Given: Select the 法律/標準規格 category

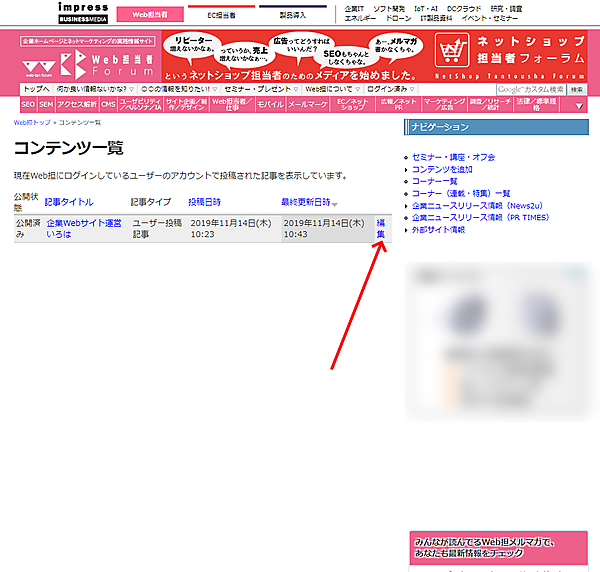Looking at the screenshot, I should [x=536, y=104].
